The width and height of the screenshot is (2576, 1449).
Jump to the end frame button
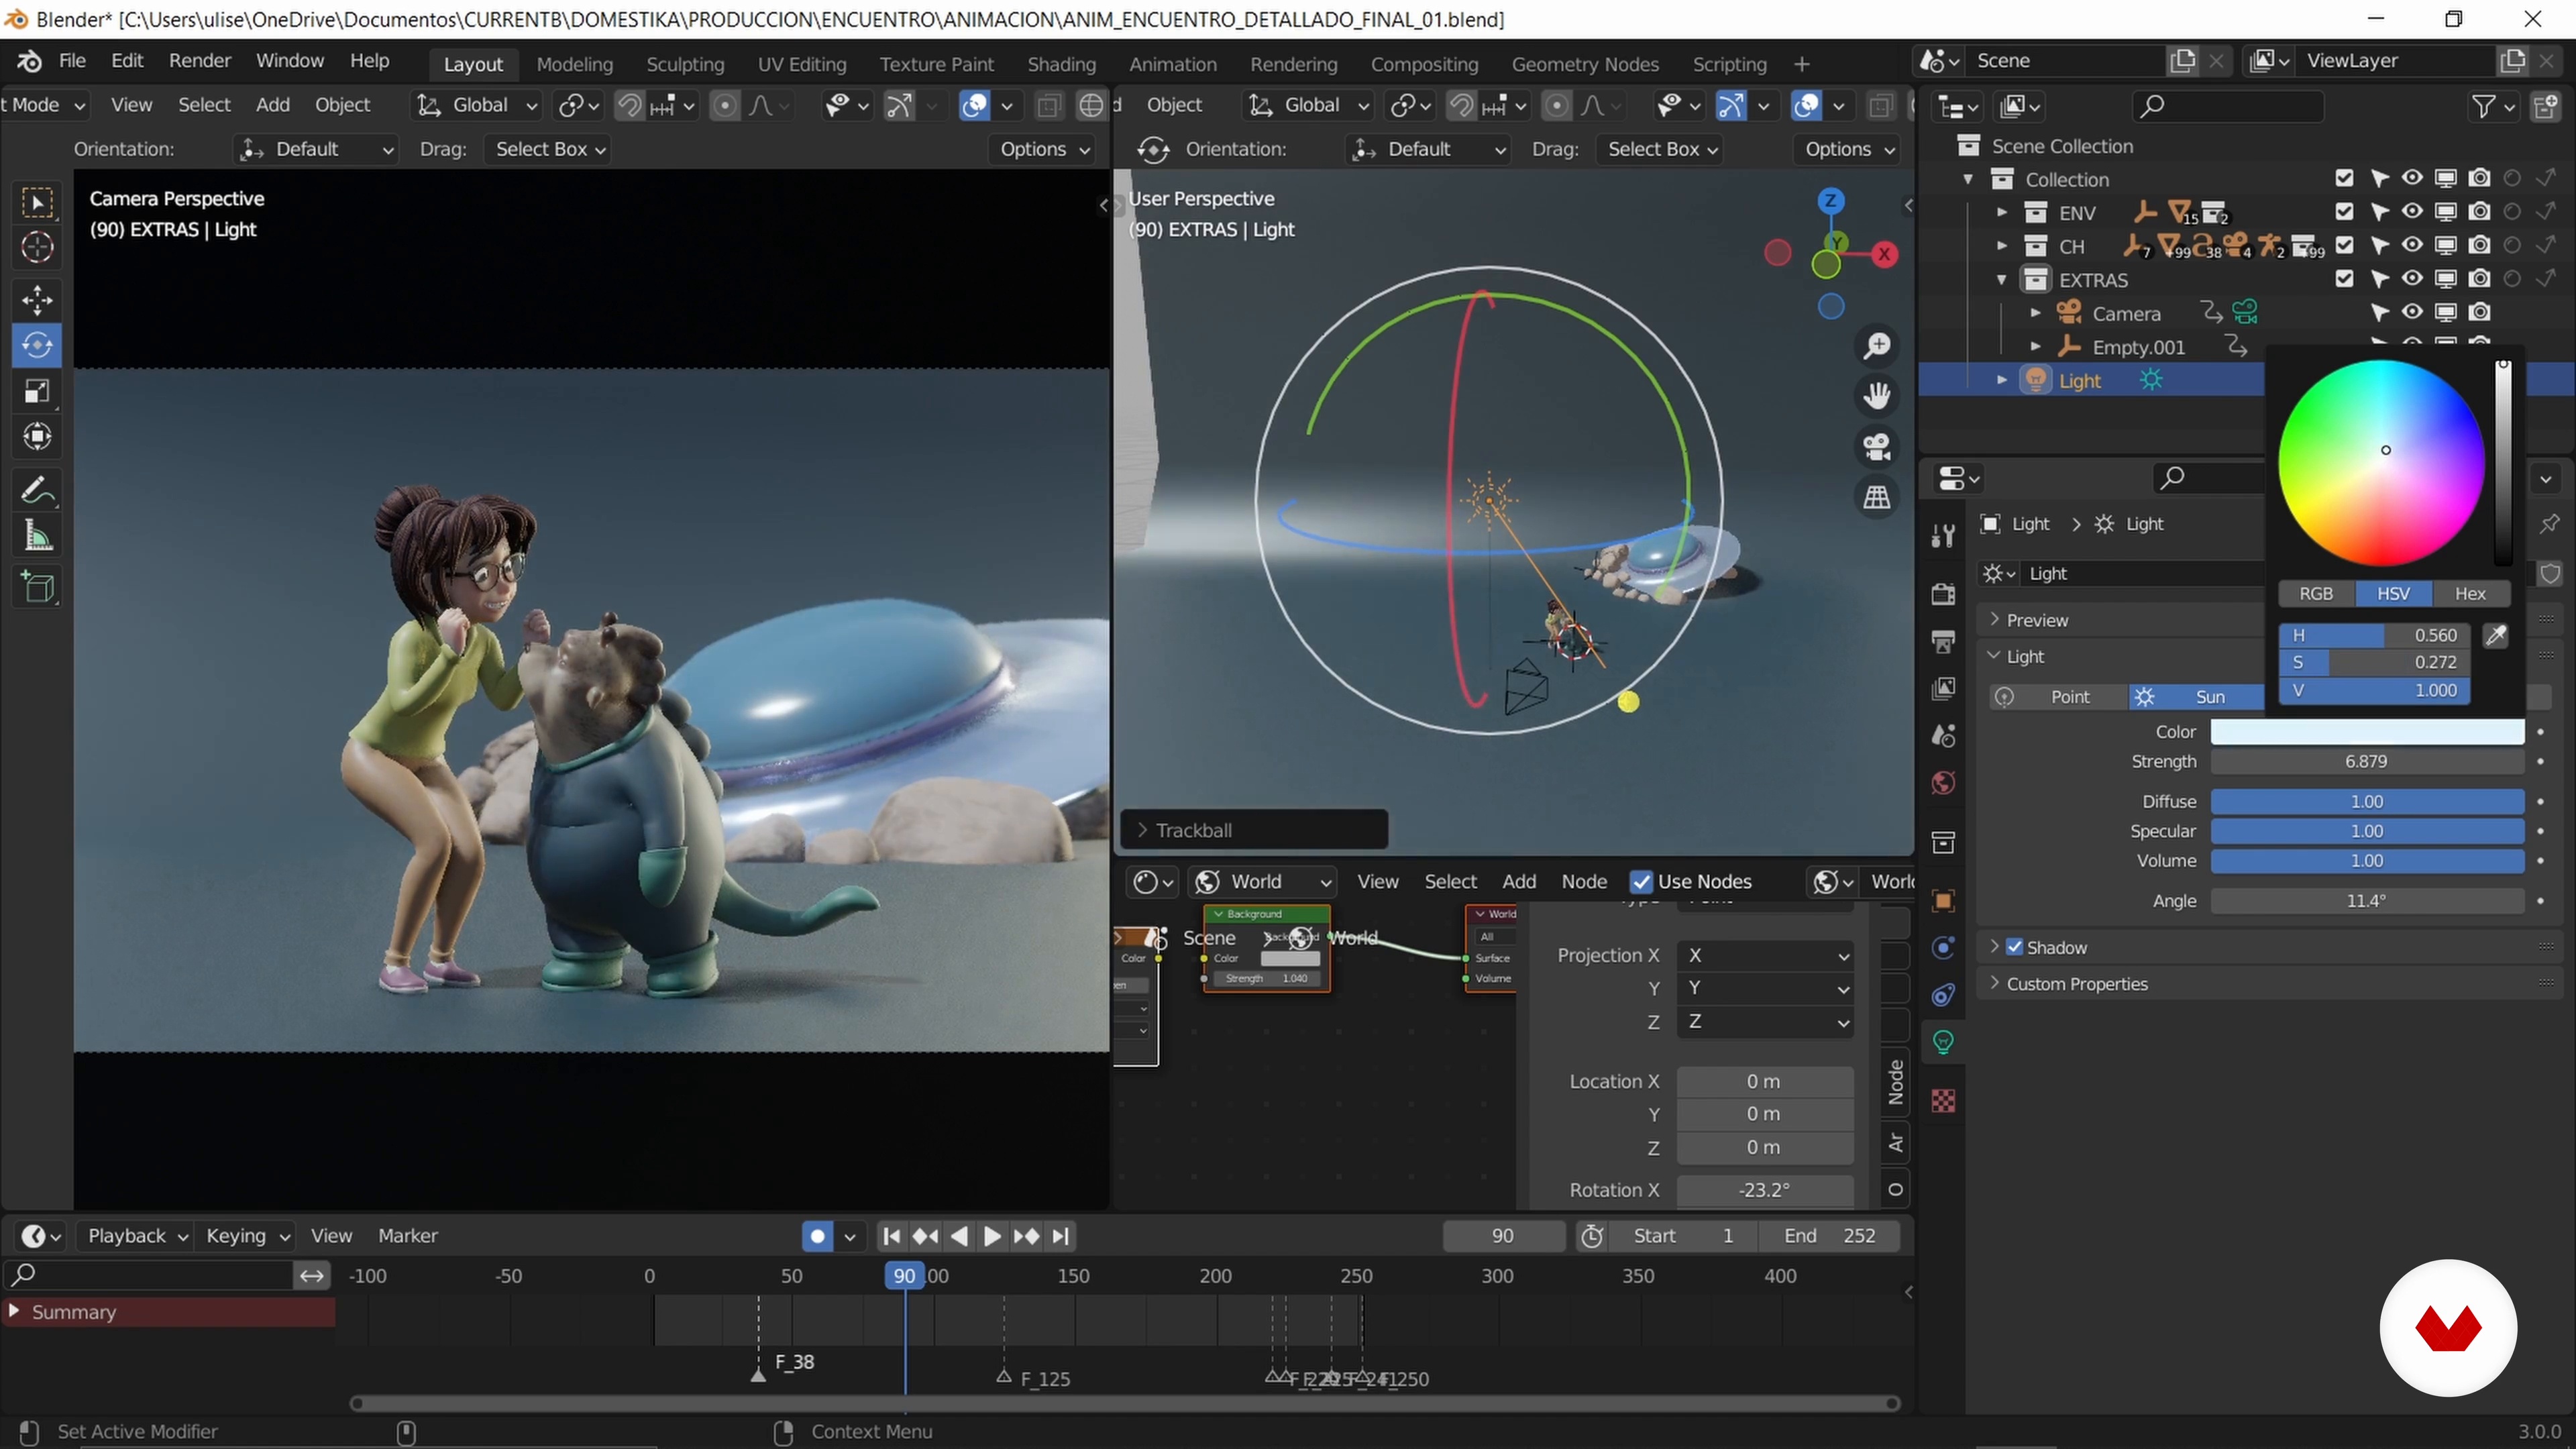point(1061,1236)
